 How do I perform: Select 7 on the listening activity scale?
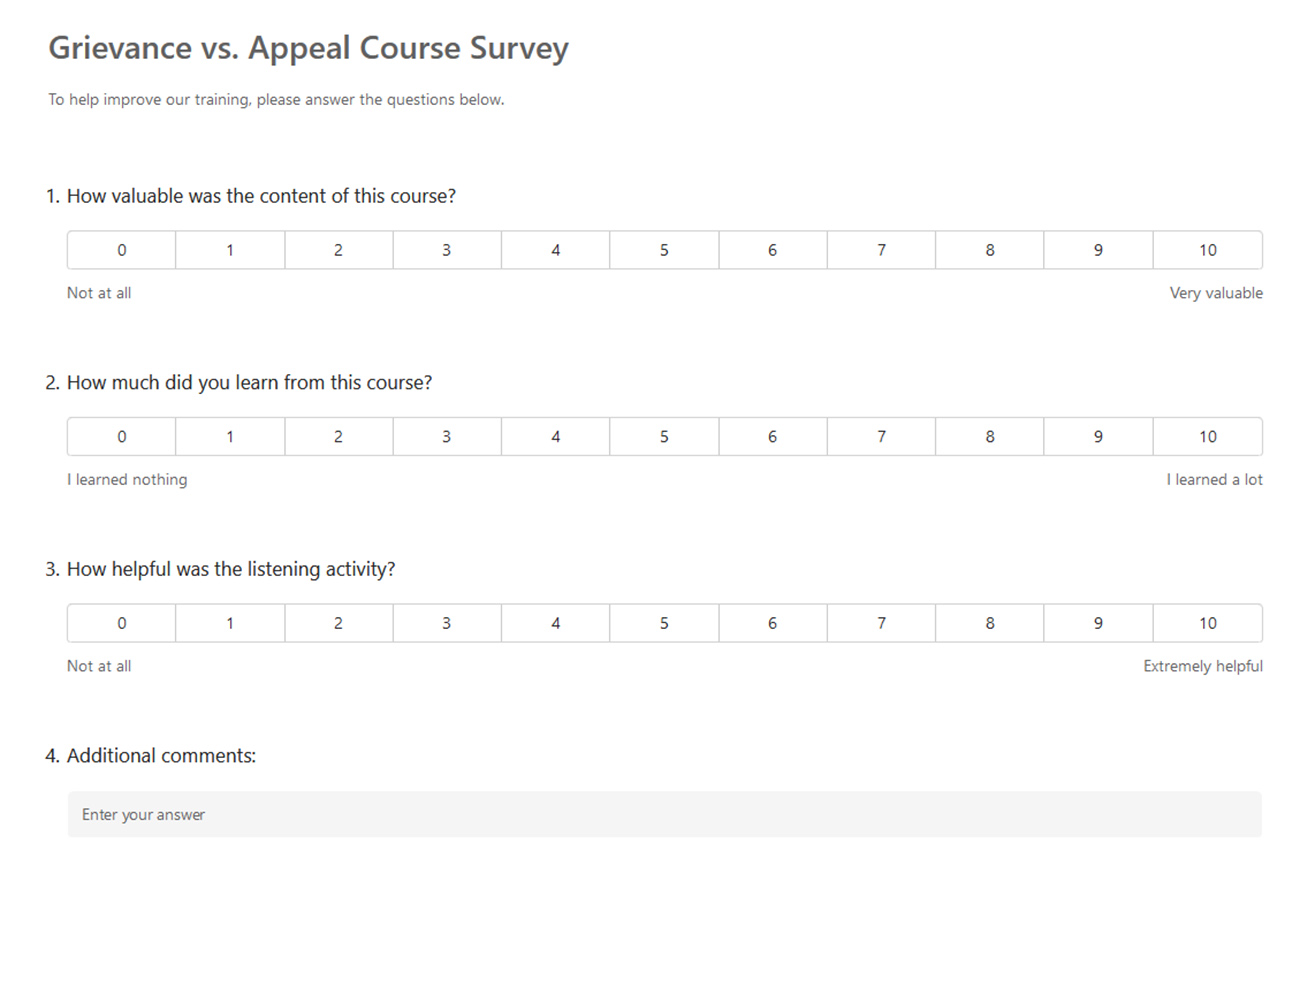point(881,623)
